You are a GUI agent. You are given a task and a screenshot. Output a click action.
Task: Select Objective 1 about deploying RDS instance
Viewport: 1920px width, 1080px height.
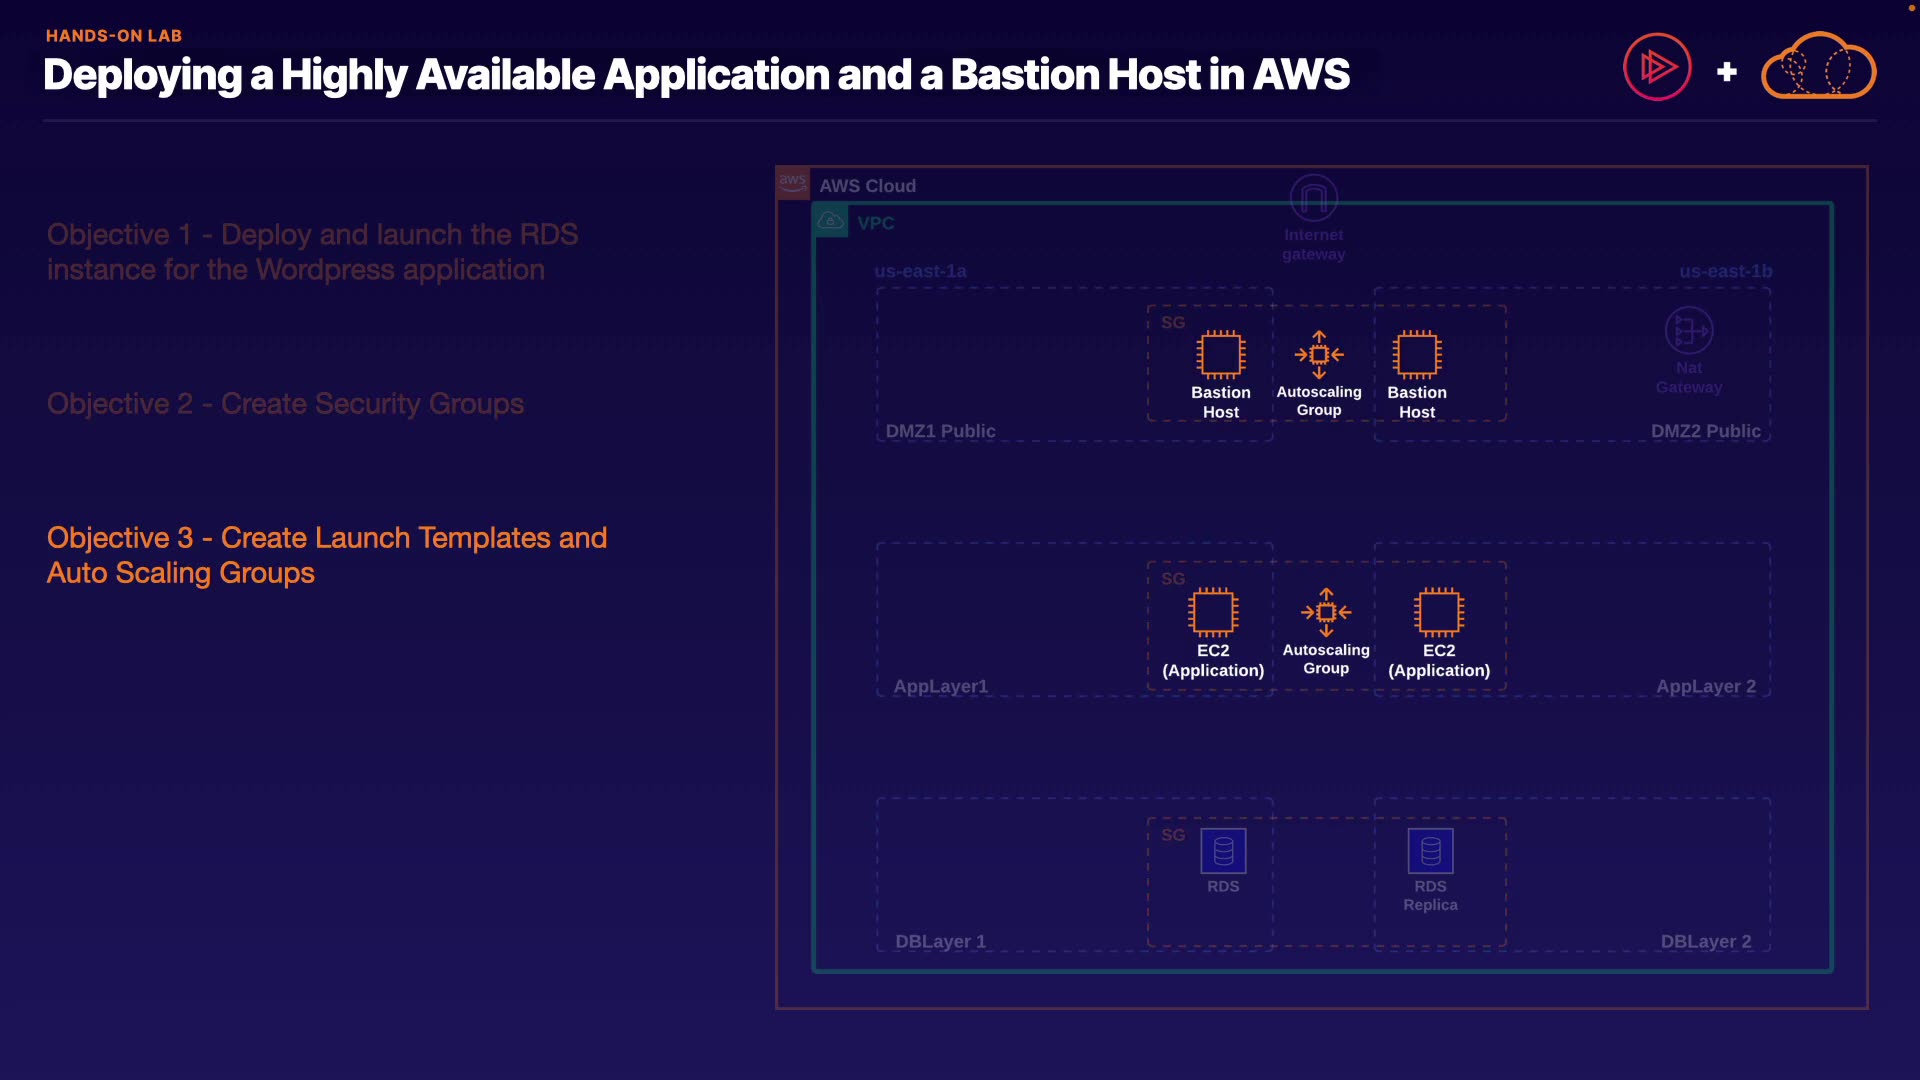(x=312, y=252)
